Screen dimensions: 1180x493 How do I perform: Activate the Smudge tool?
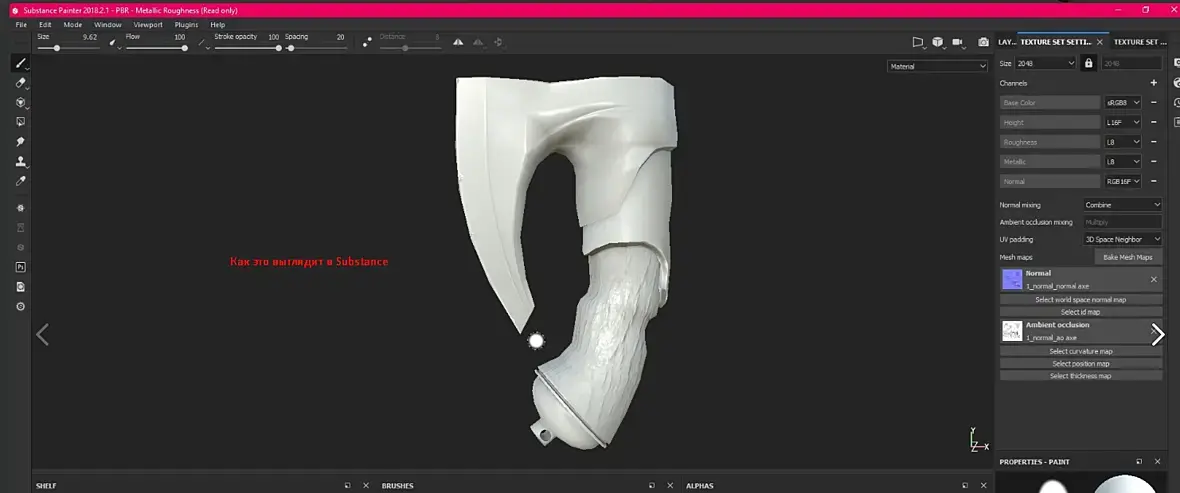coord(20,142)
